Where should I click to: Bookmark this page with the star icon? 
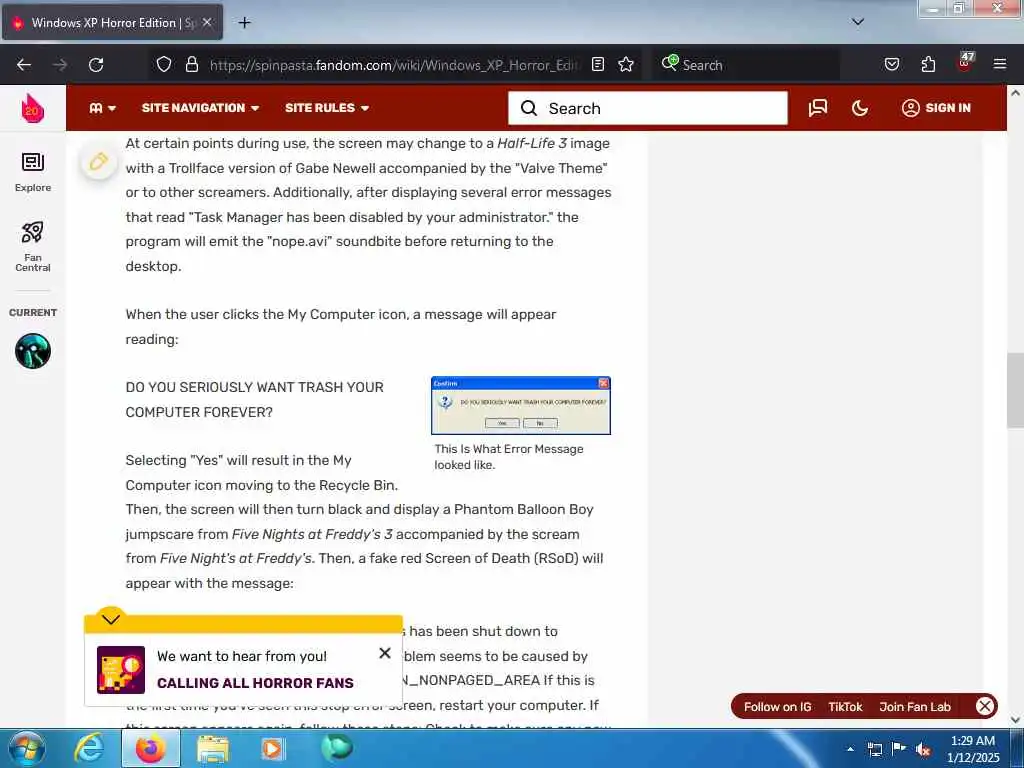tap(626, 64)
